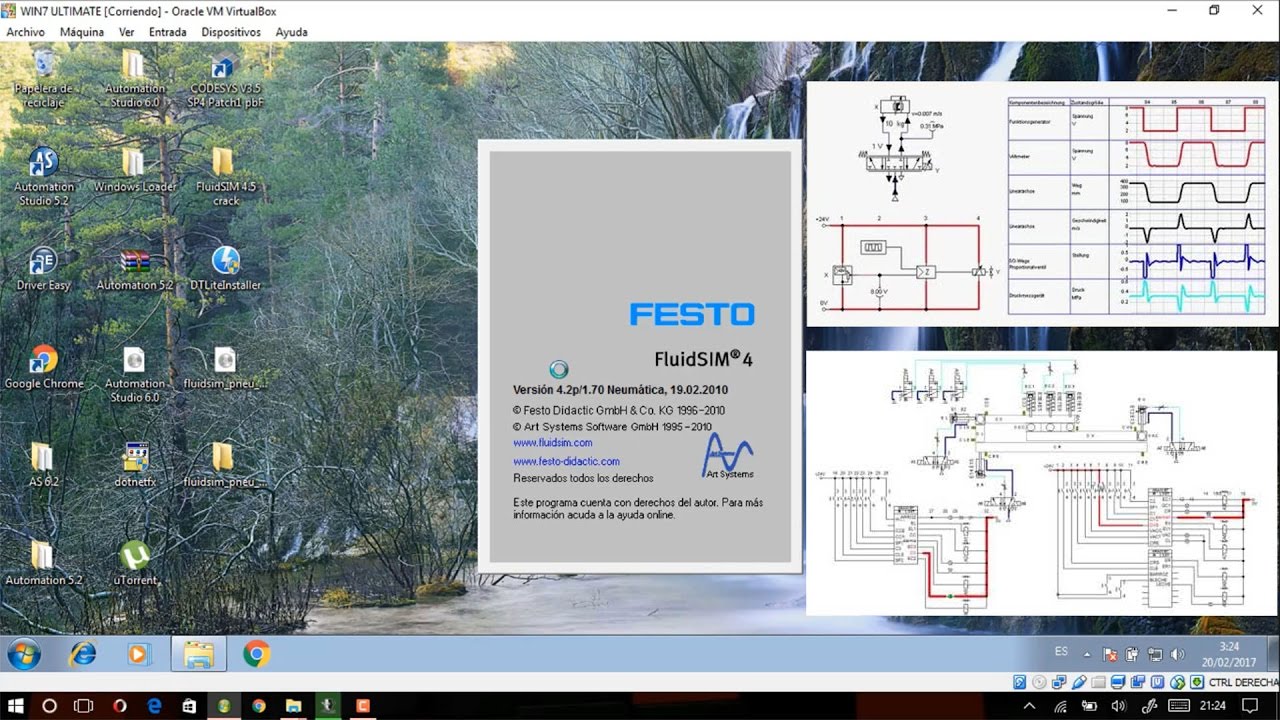This screenshot has width=1280, height=720.
Task: Launch Internet Explorer from Windows 7 taskbar
Action: [x=82, y=654]
